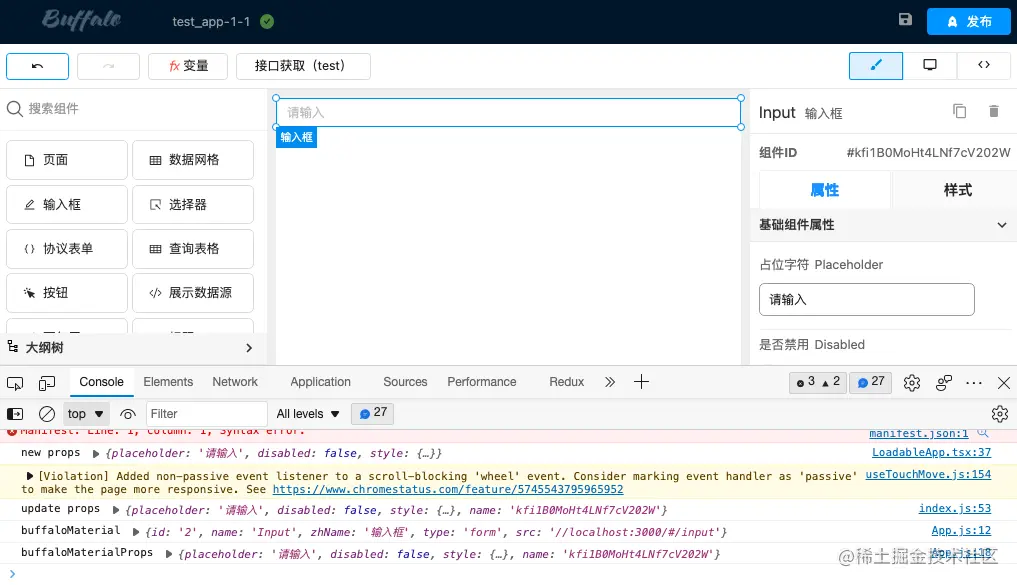Expand the new props object
This screenshot has height=585, width=1017.
tap(96, 454)
